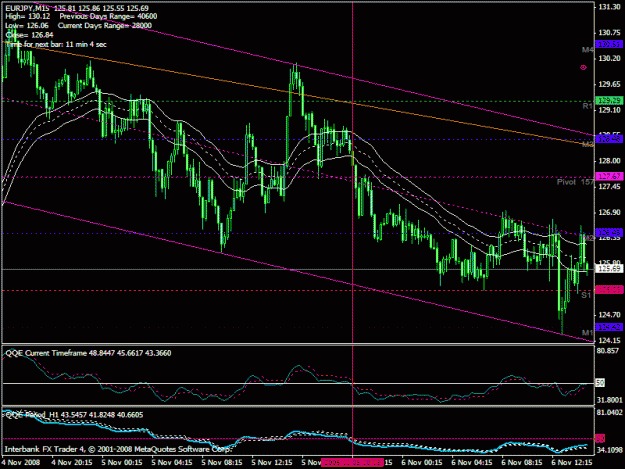
Task: Click the '4 Nov 2008' time axis label
Action: coord(21,462)
